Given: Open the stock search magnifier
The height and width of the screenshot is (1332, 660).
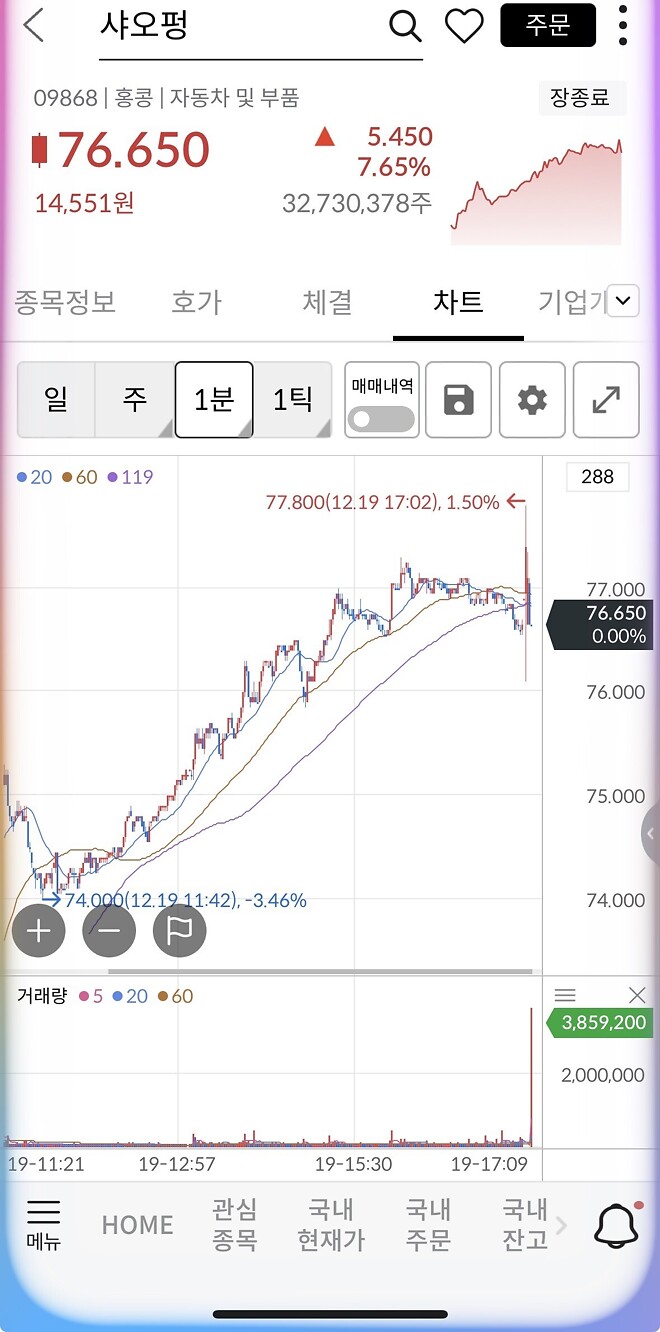Looking at the screenshot, I should pos(404,26).
